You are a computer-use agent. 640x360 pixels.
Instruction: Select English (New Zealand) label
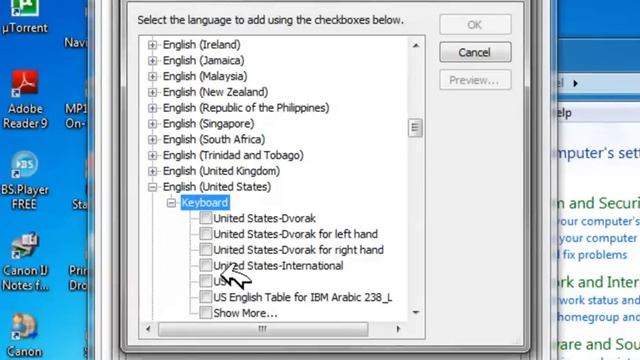tap(216, 92)
